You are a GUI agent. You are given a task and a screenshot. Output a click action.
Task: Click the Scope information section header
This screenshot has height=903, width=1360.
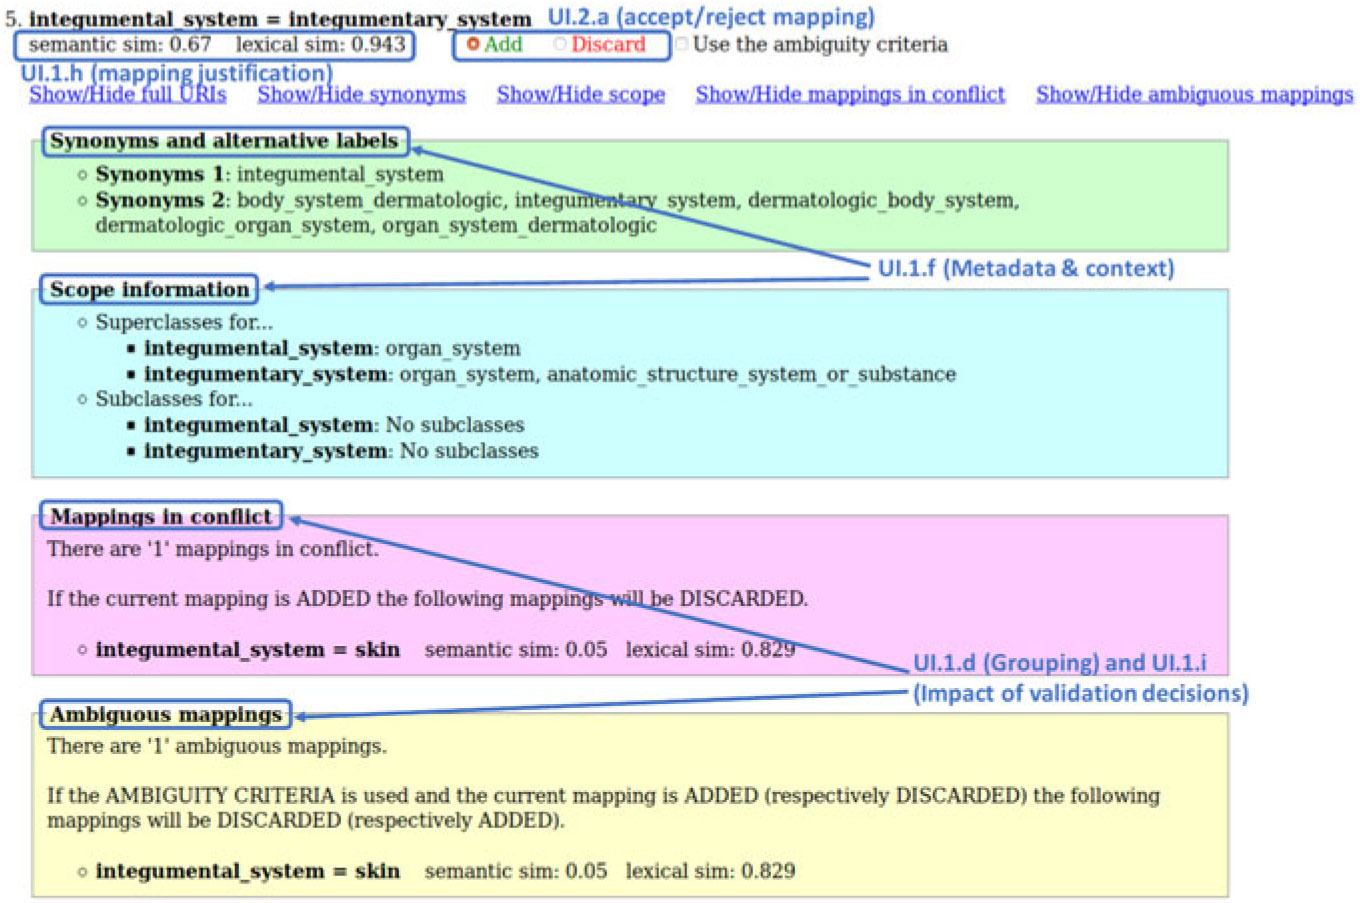149,289
